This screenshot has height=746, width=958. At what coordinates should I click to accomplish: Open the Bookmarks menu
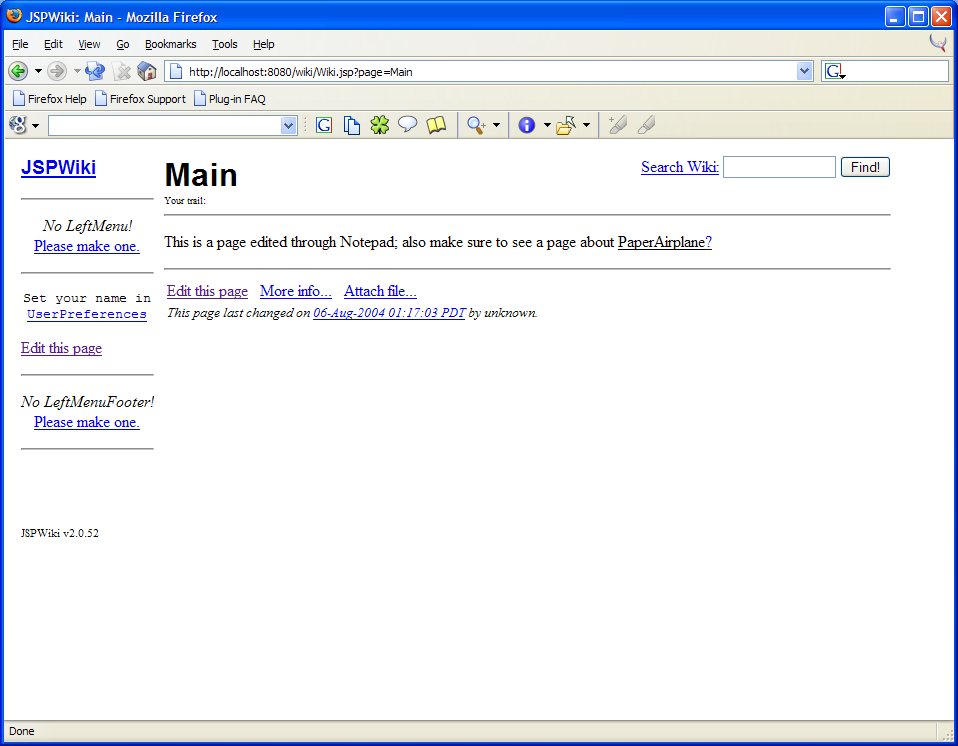coord(170,44)
